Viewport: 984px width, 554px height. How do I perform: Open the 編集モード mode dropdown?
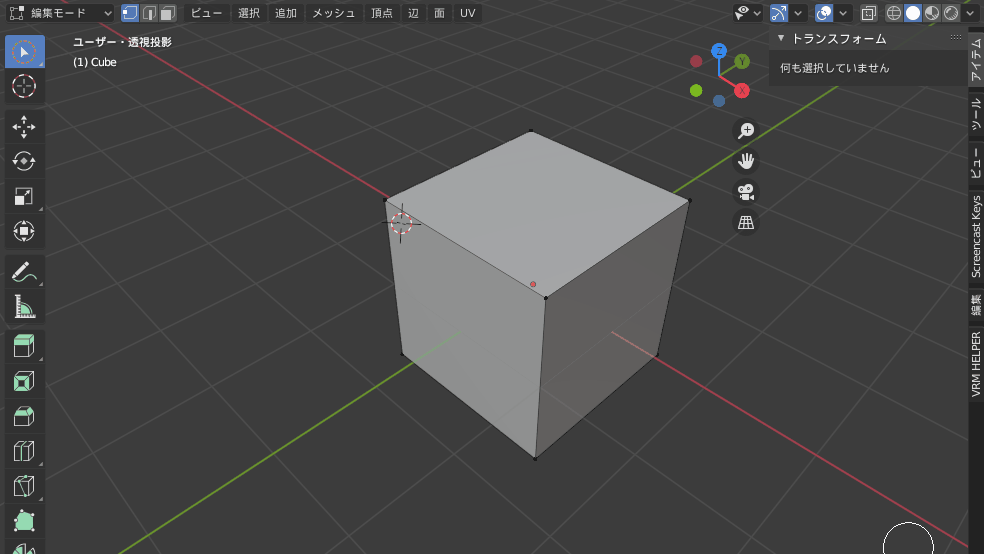click(x=60, y=13)
